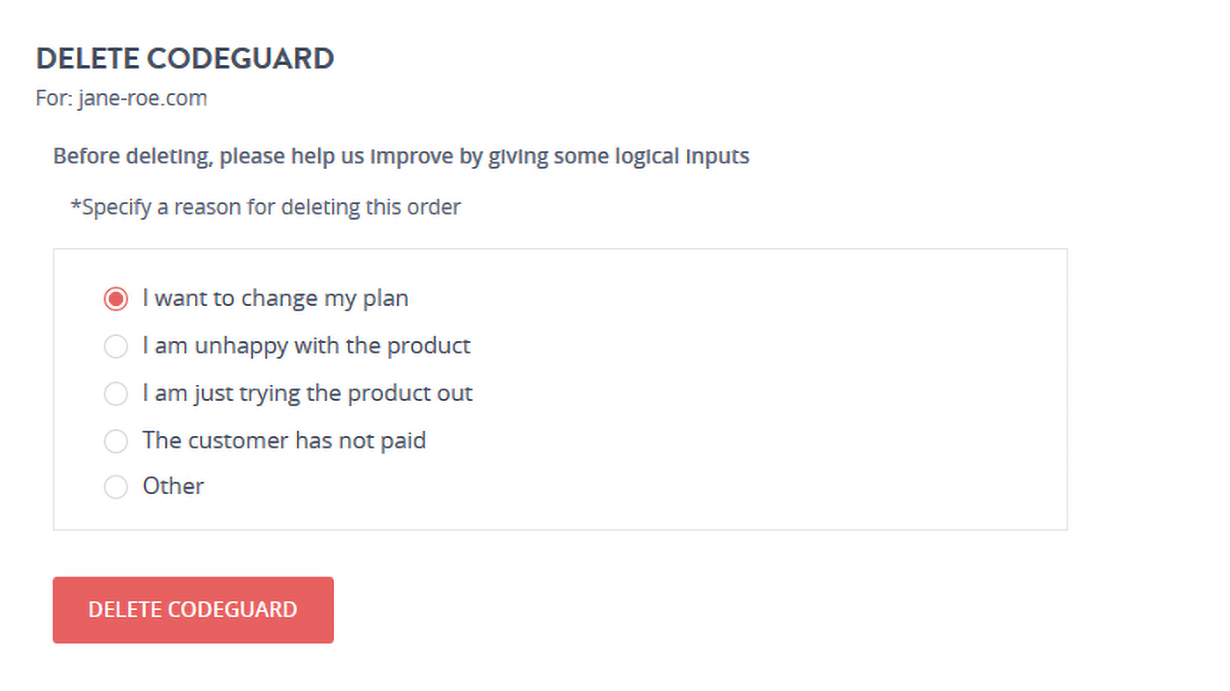Click the red DELETE CODEGUARD button

pos(193,610)
